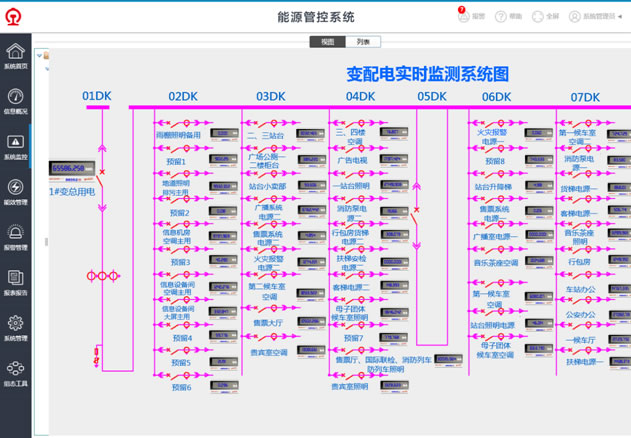
Task: Click the meter display beside 售票大厅
Action: click(x=311, y=322)
